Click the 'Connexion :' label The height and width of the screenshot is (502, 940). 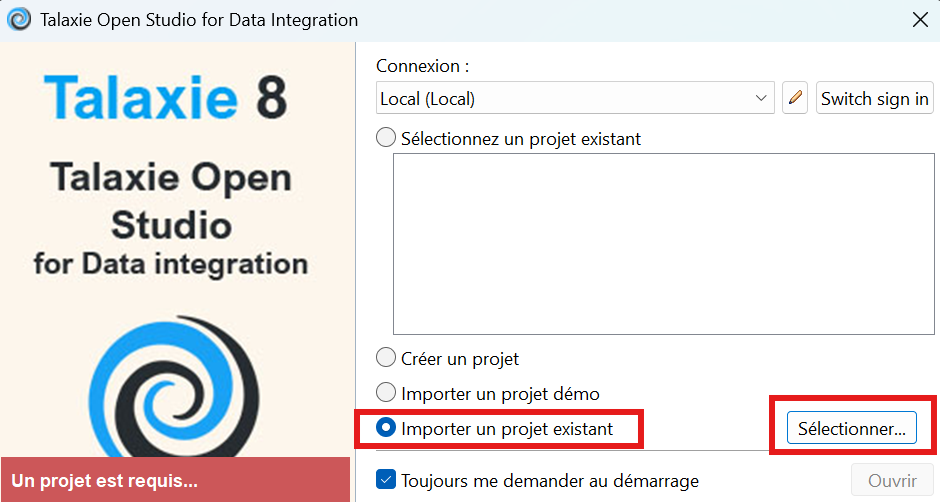422,66
